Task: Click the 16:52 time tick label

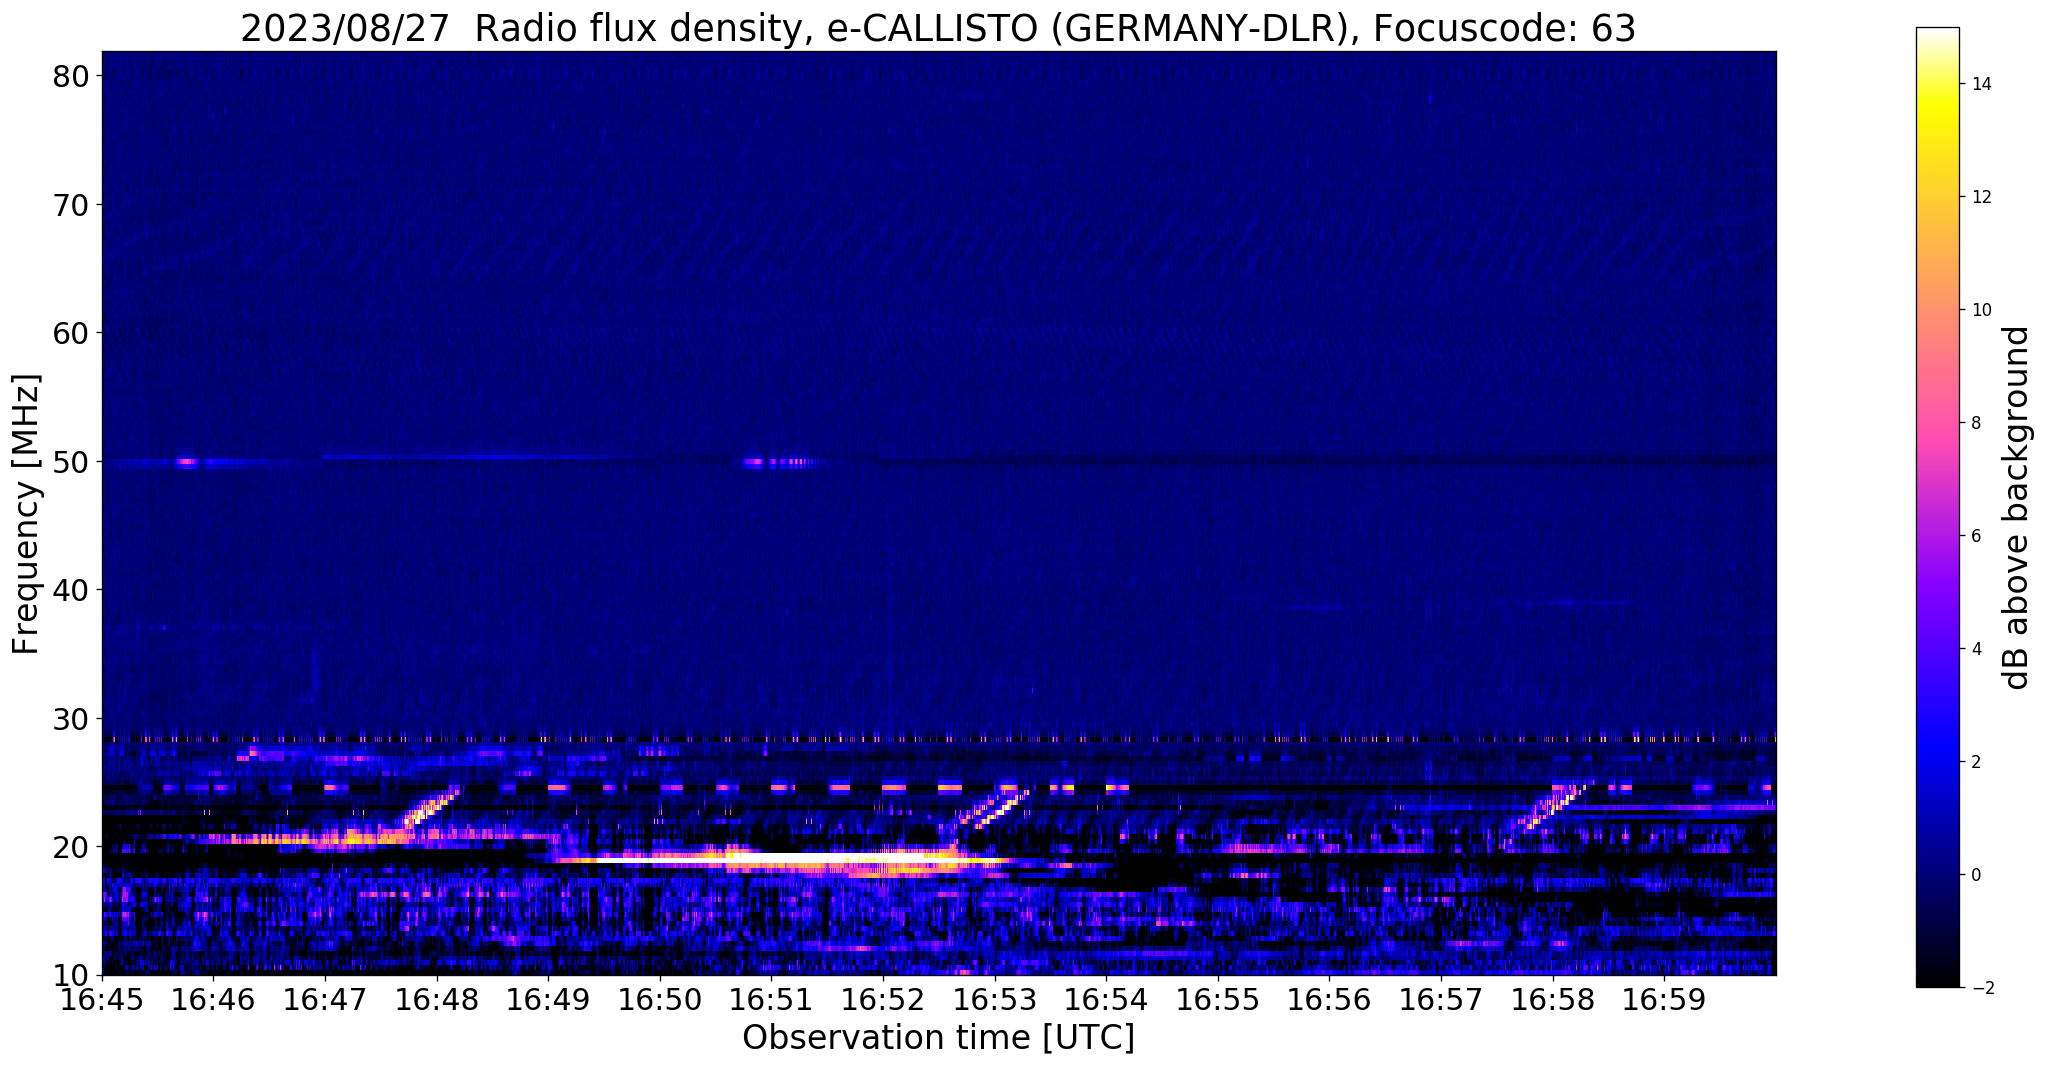Action: 883,1000
